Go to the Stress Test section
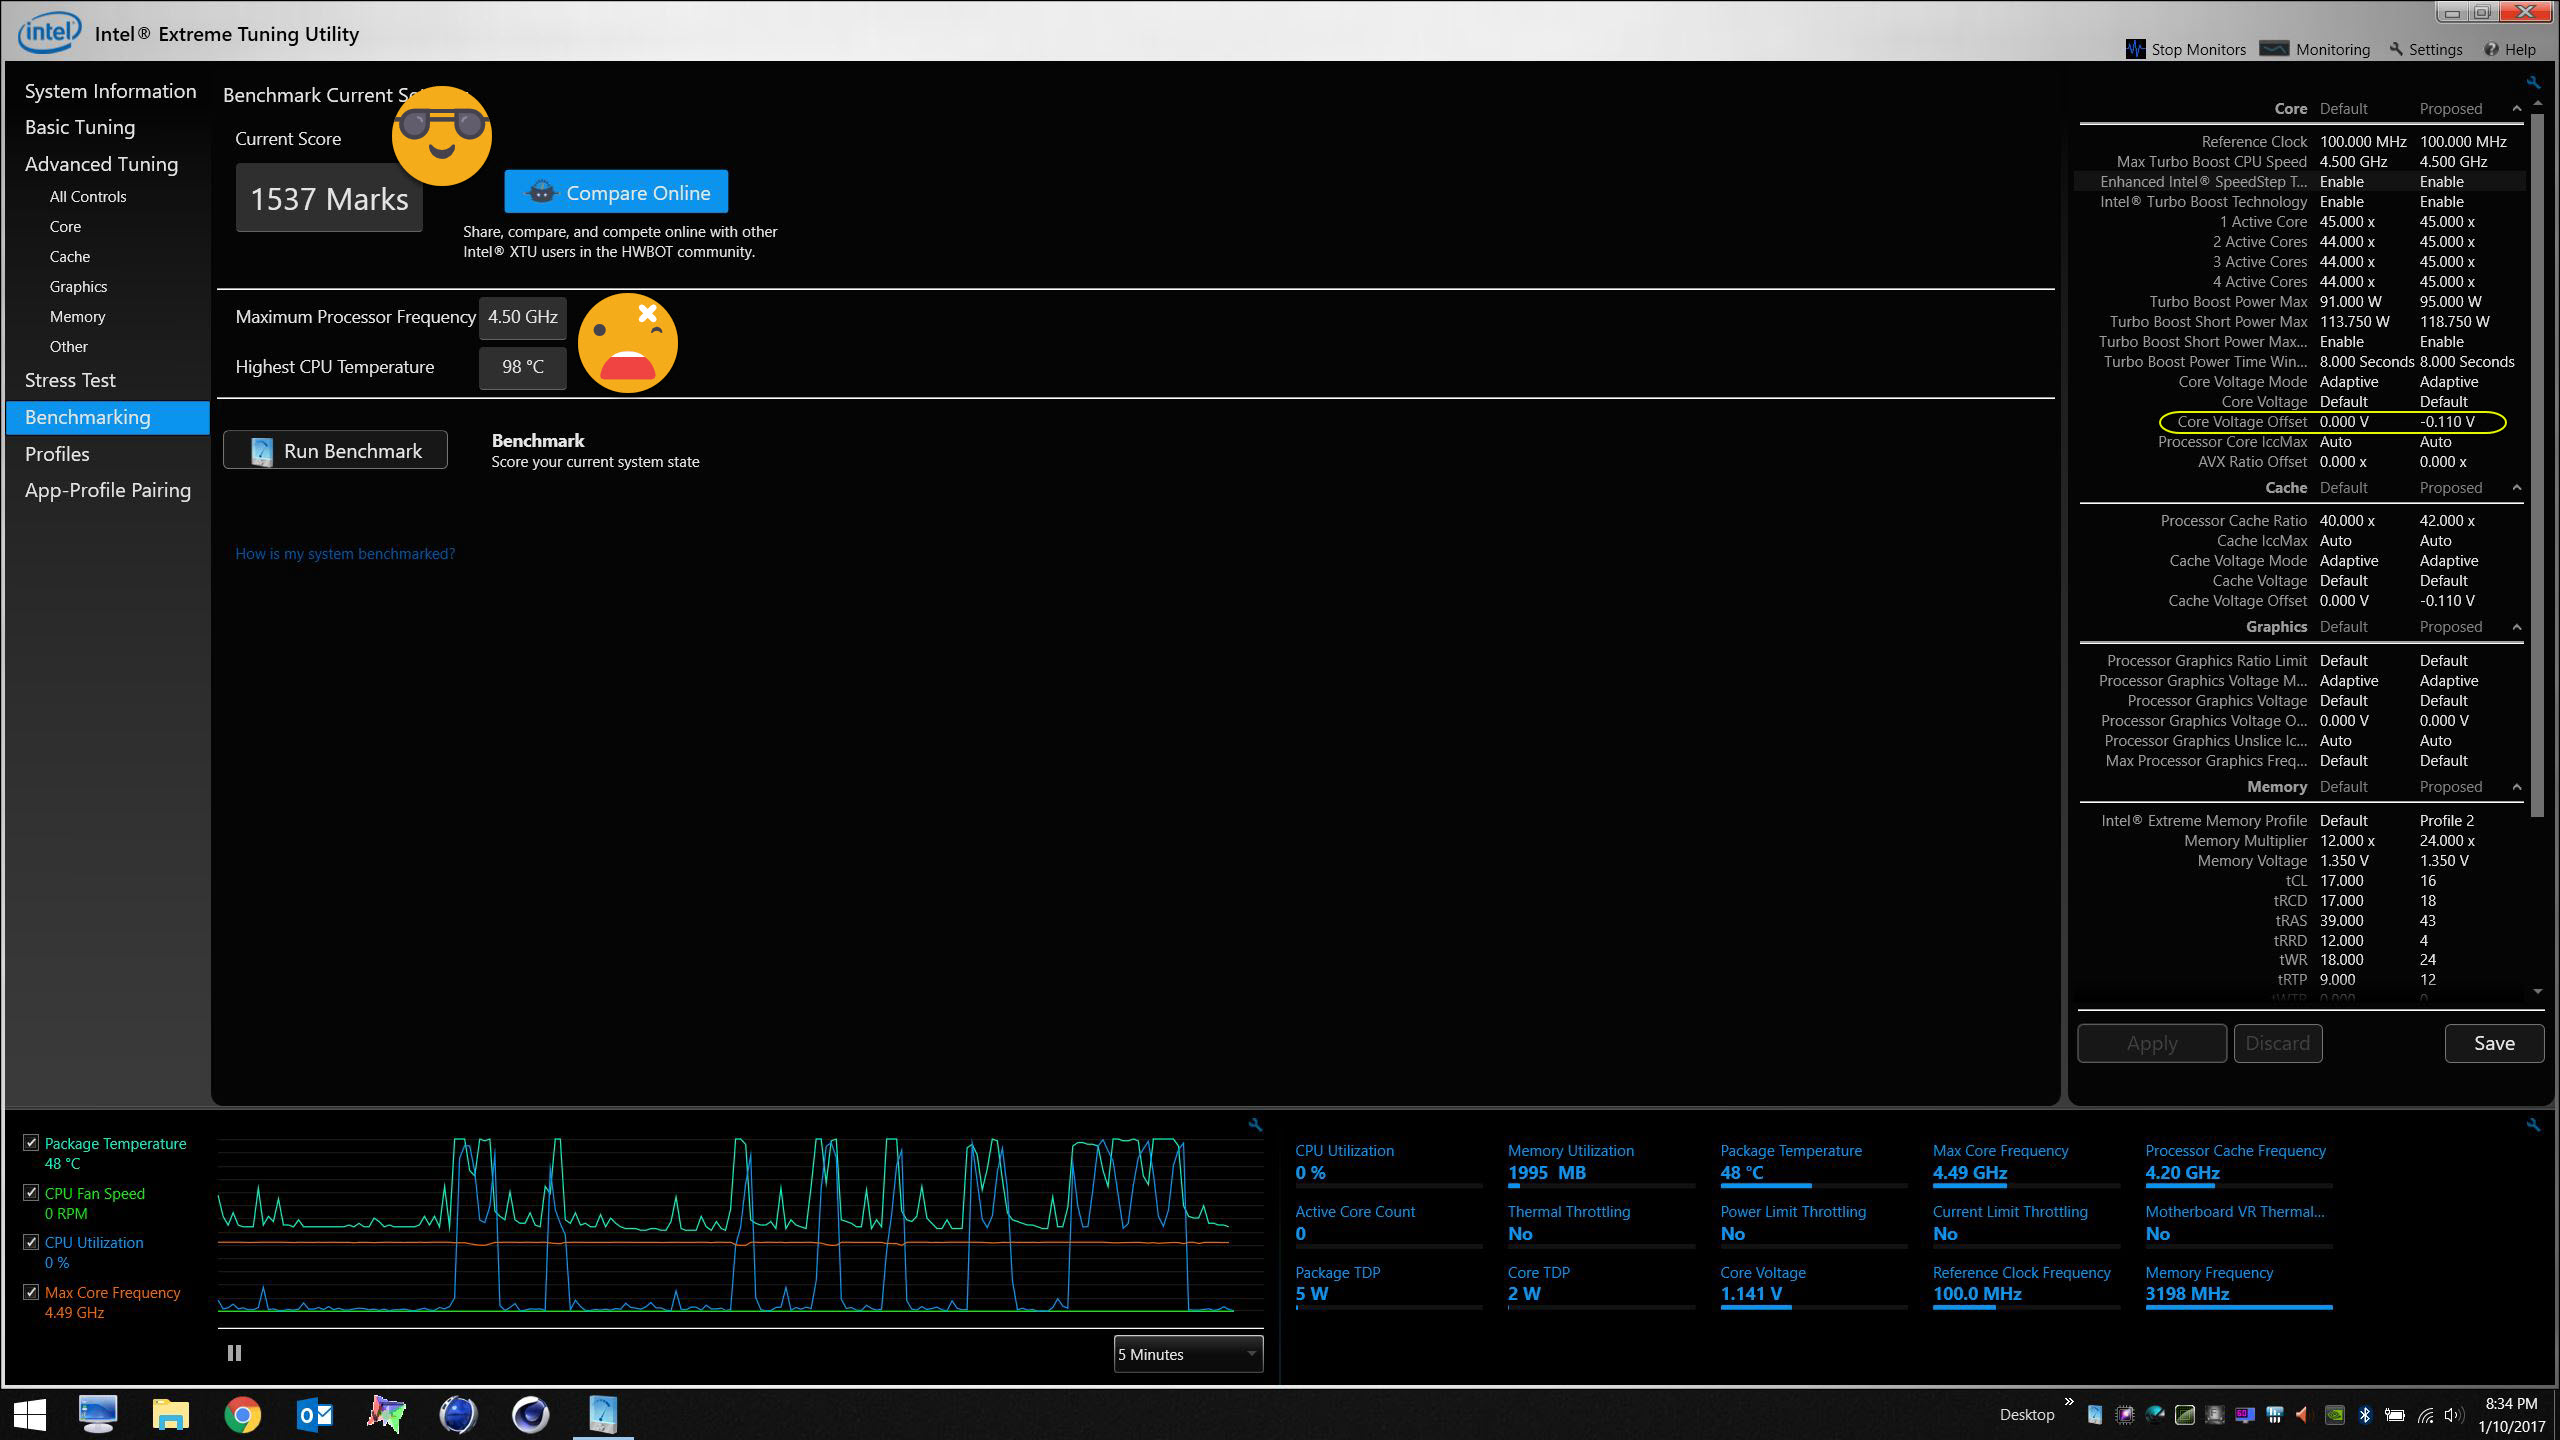 70,380
